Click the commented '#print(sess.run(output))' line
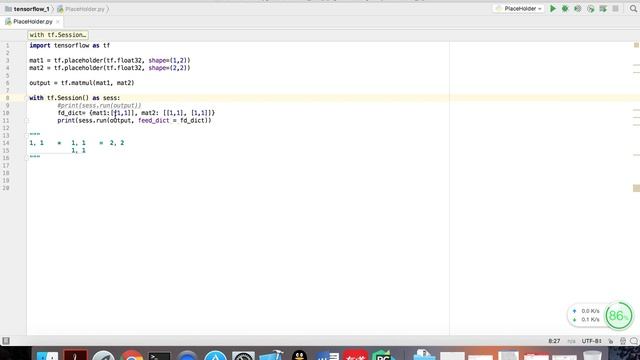 click(99, 105)
